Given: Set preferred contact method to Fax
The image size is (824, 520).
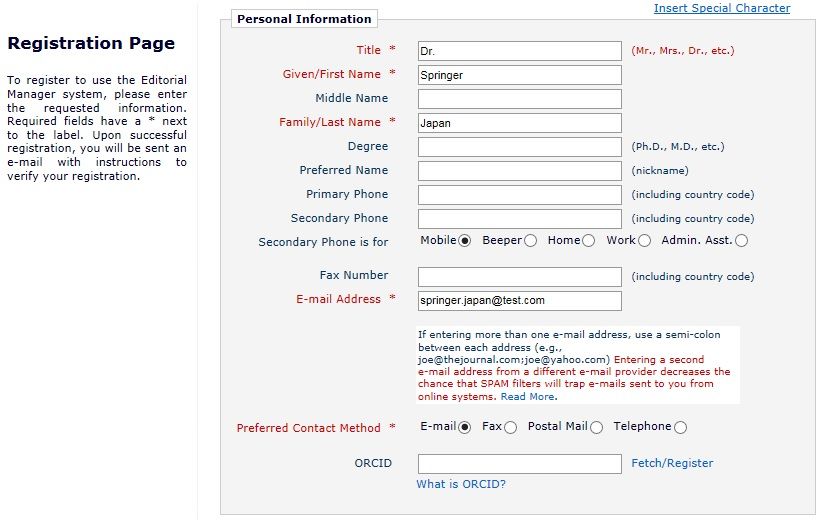Looking at the screenshot, I should [510, 427].
